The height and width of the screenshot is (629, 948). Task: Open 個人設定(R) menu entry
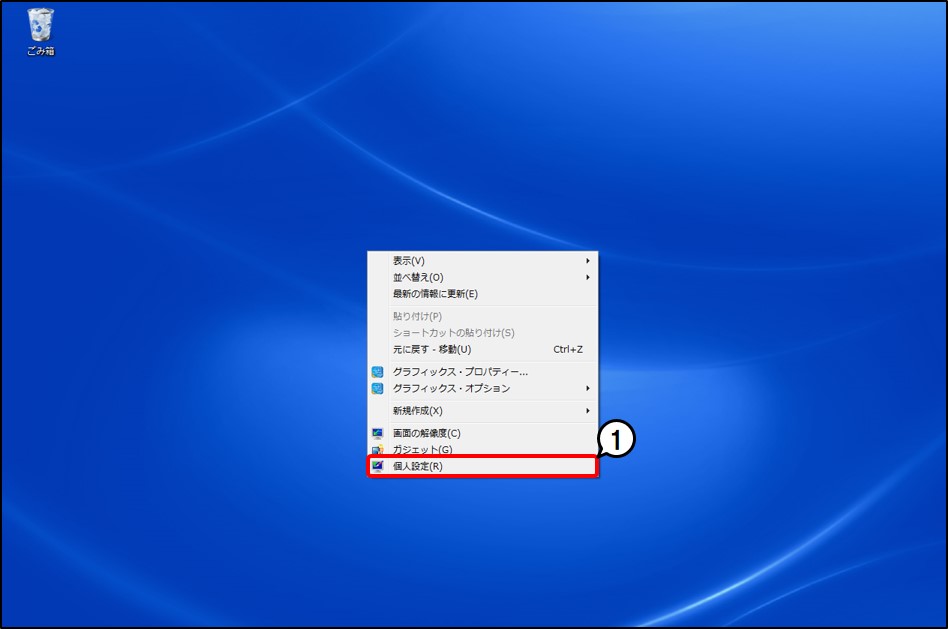(x=482, y=466)
